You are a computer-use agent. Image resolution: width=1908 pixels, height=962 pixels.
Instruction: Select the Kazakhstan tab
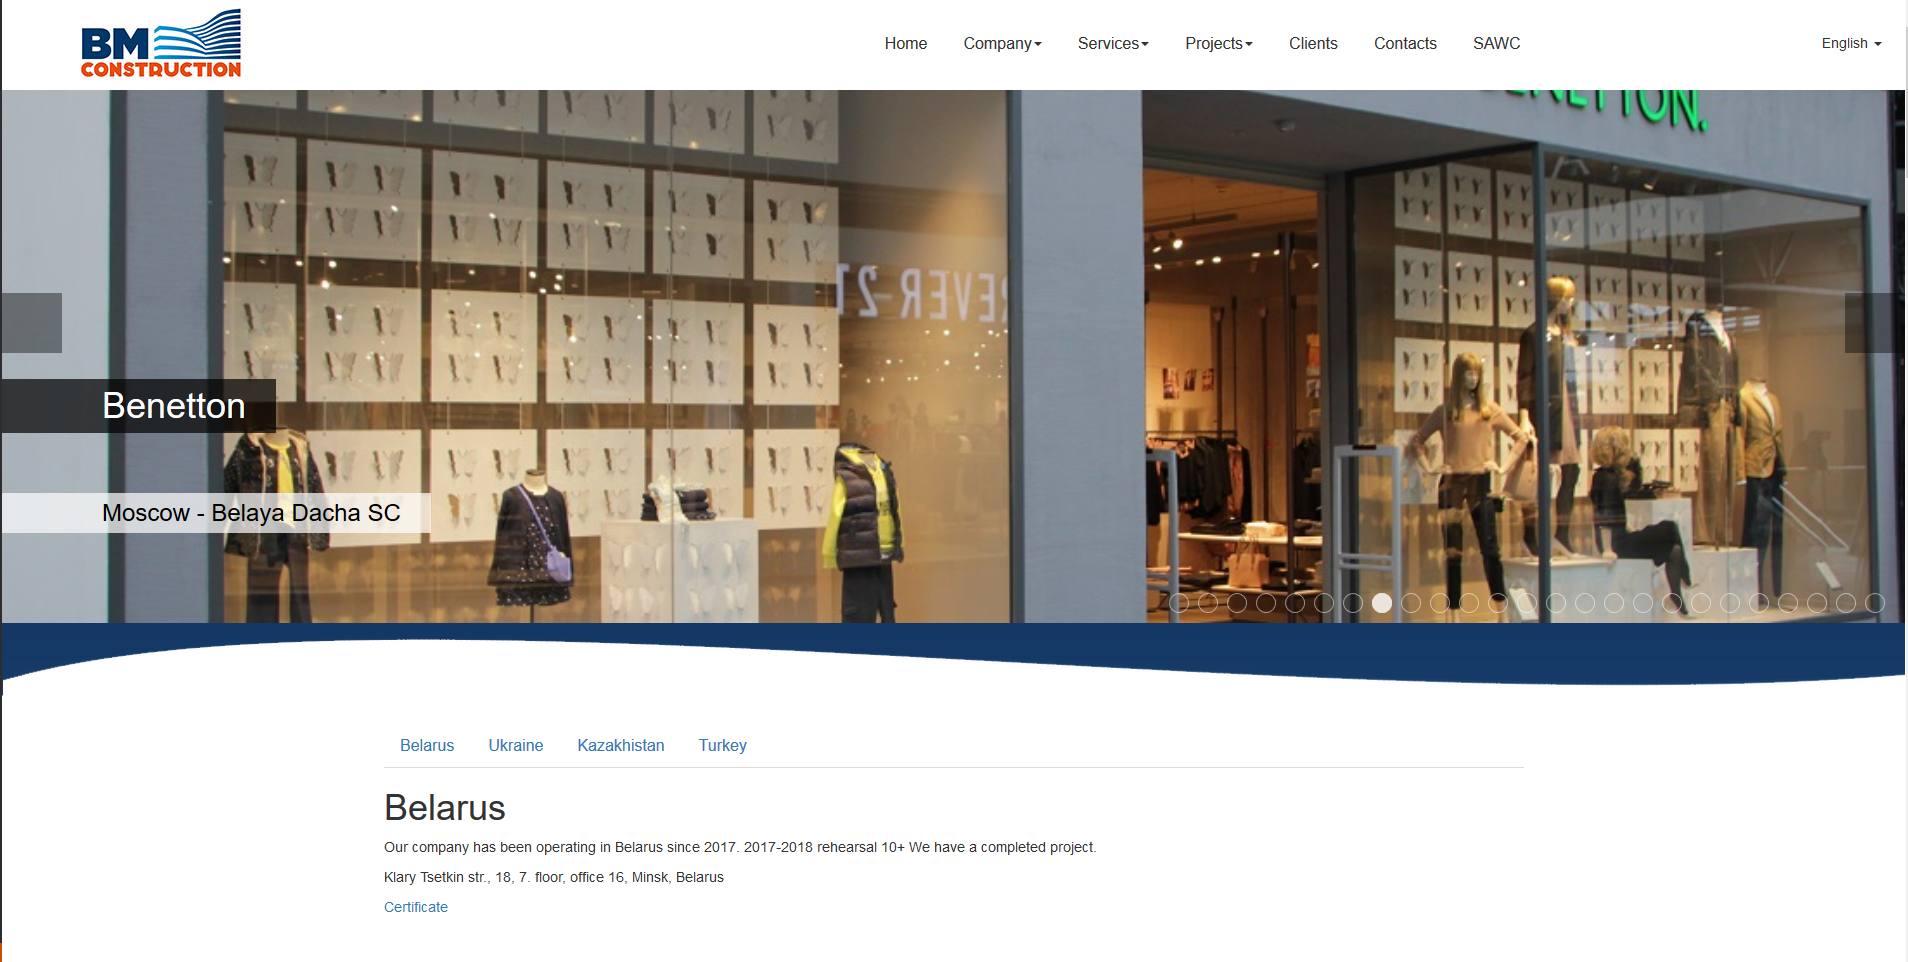click(x=621, y=745)
